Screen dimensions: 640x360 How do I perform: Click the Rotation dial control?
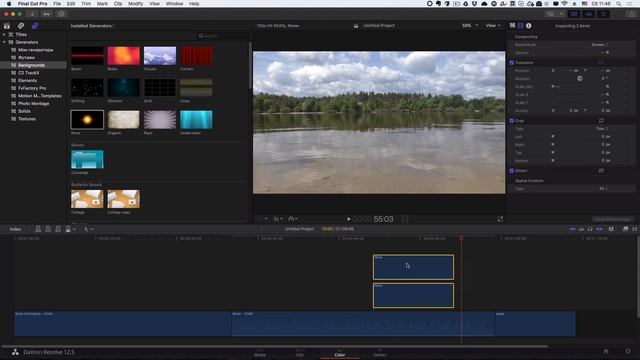[580, 78]
